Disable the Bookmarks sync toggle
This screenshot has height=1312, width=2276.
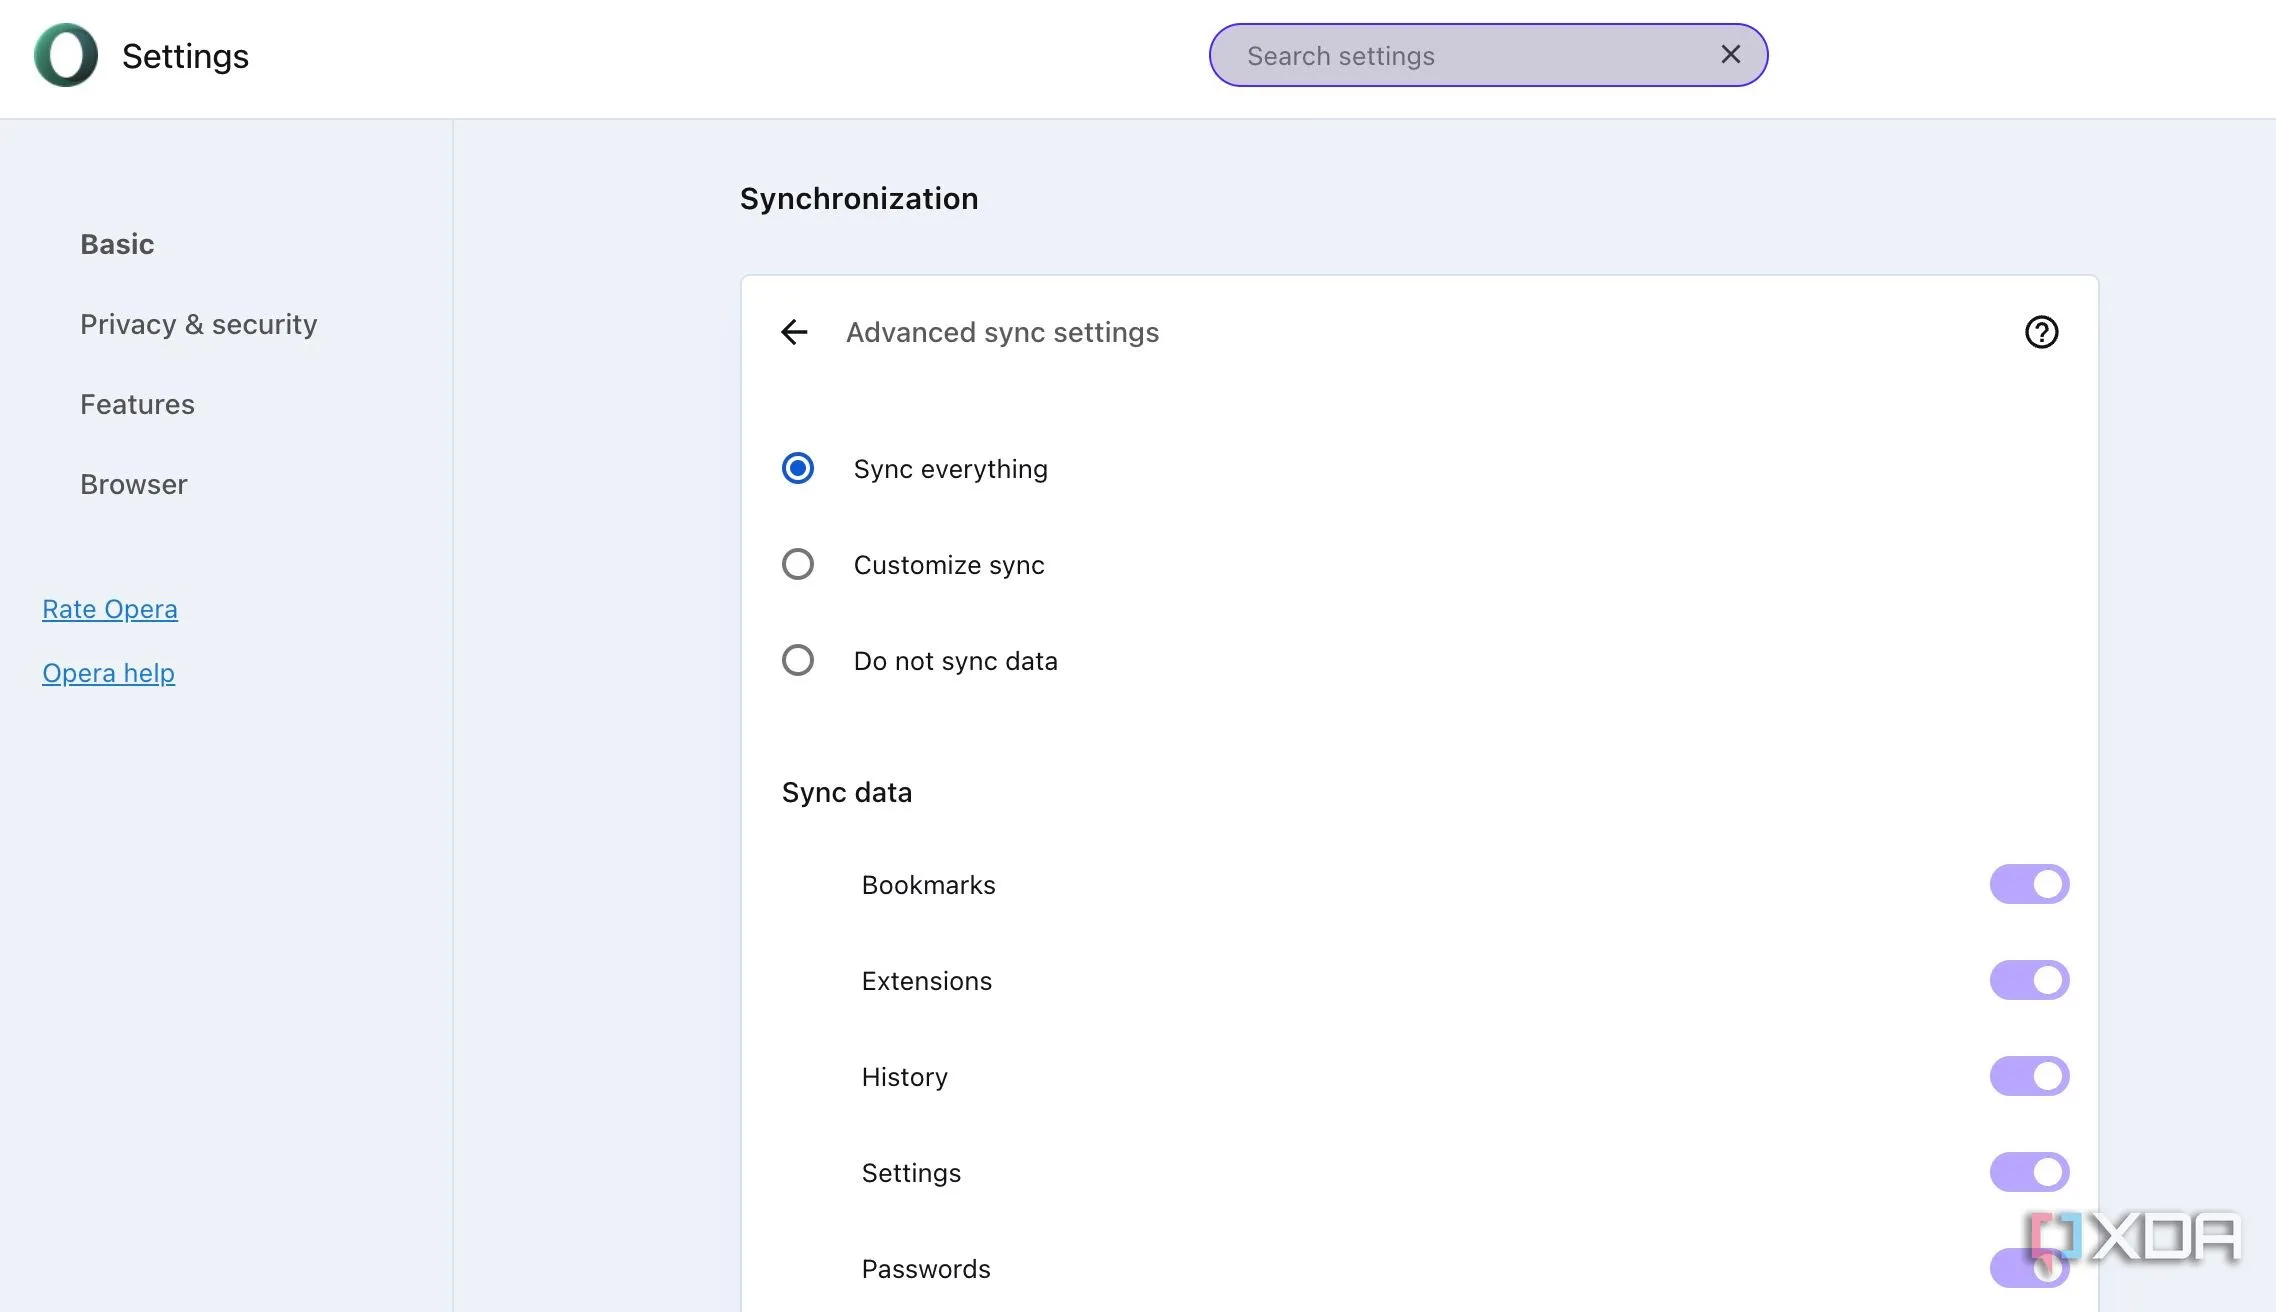pyautogui.click(x=2029, y=884)
